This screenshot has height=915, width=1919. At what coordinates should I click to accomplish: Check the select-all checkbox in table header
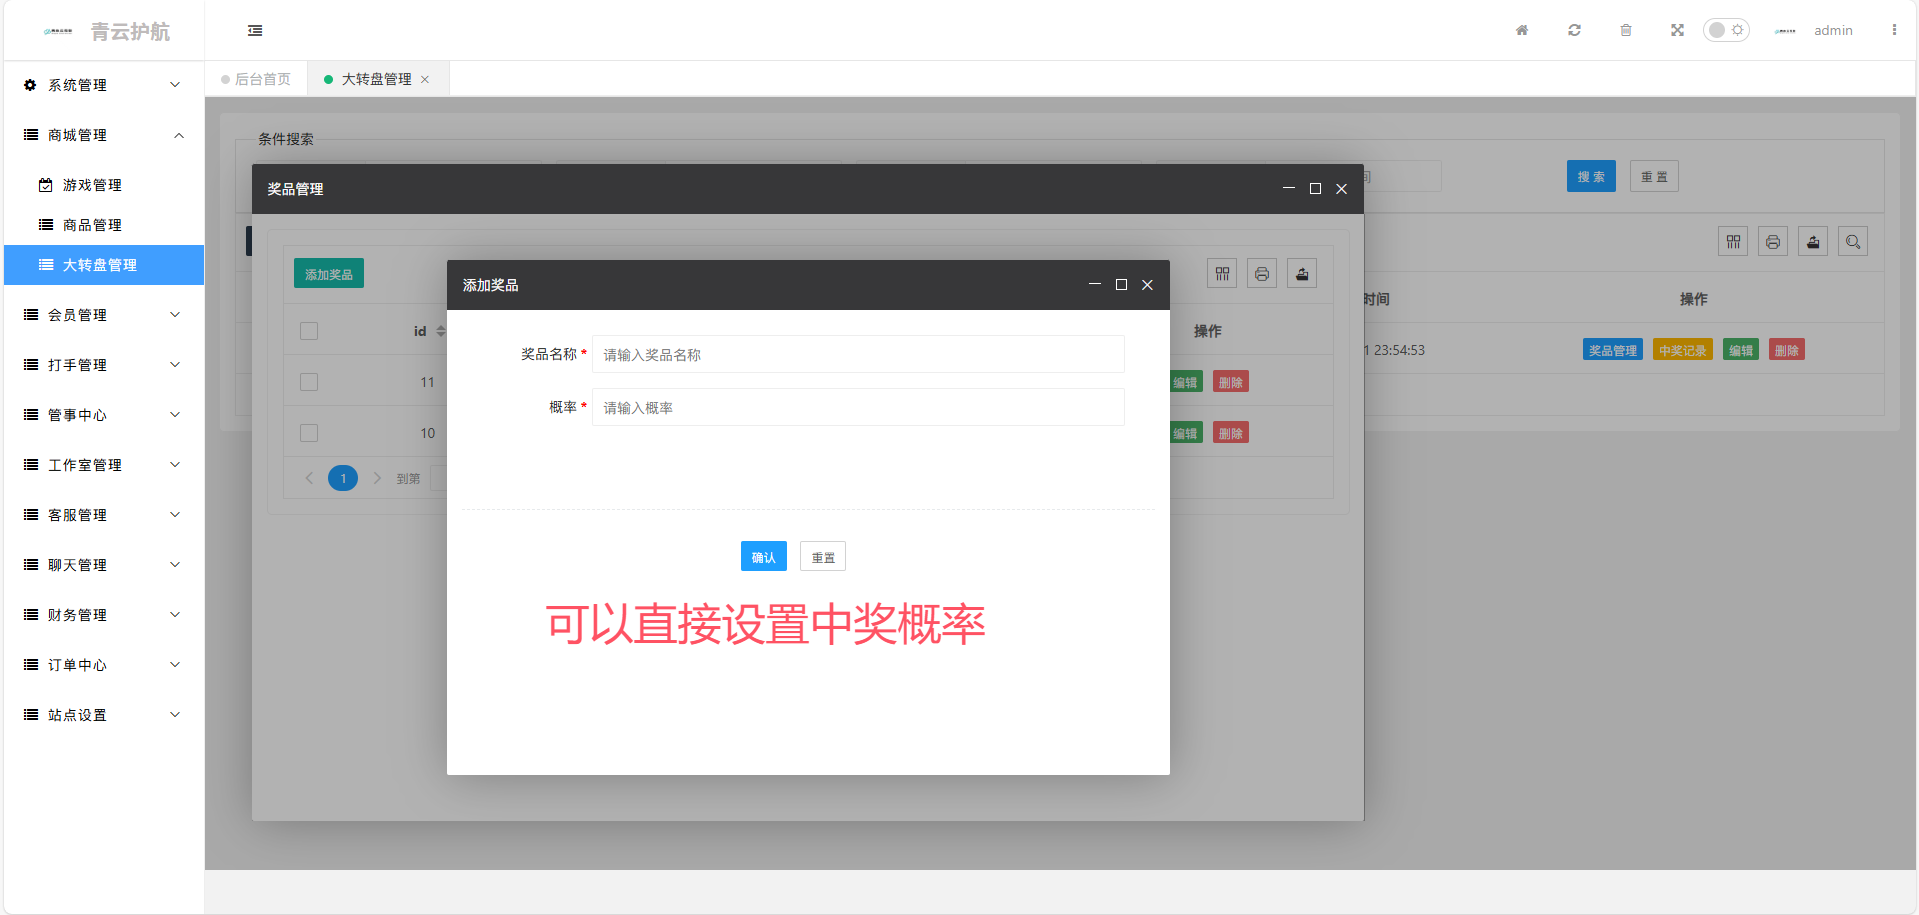pos(309,331)
